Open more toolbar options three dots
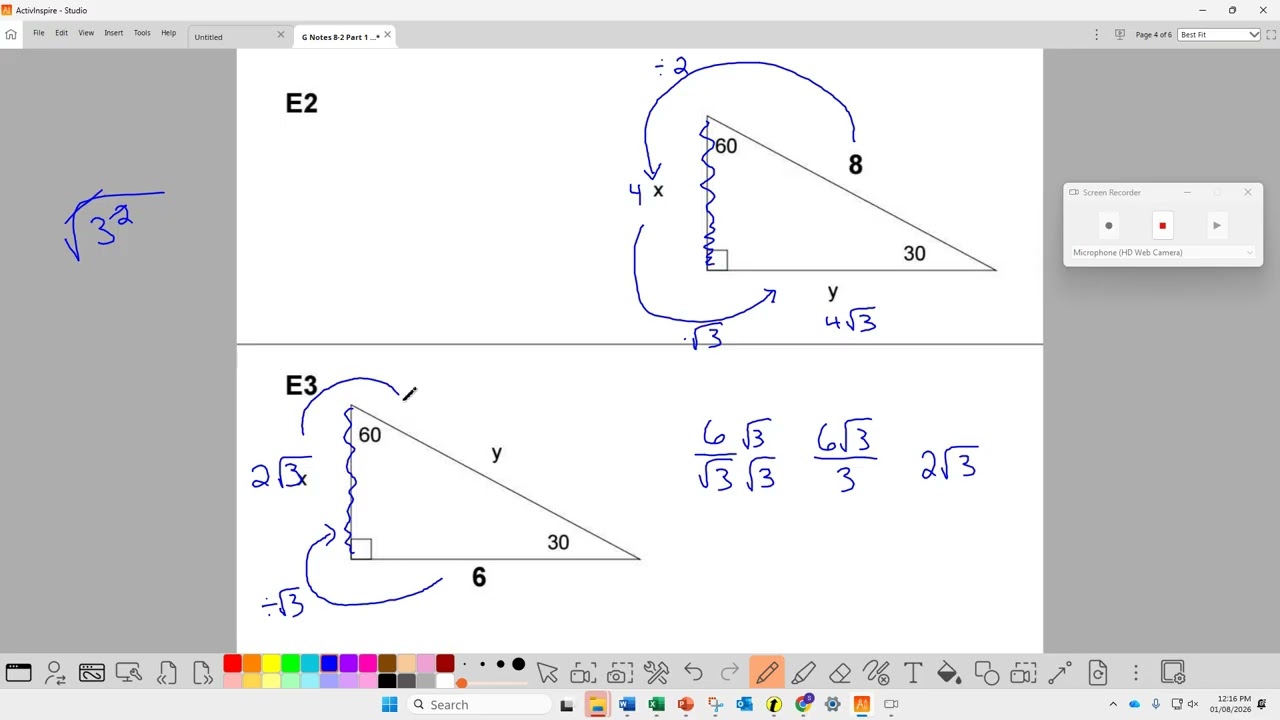This screenshot has height=720, width=1280. click(x=1136, y=673)
